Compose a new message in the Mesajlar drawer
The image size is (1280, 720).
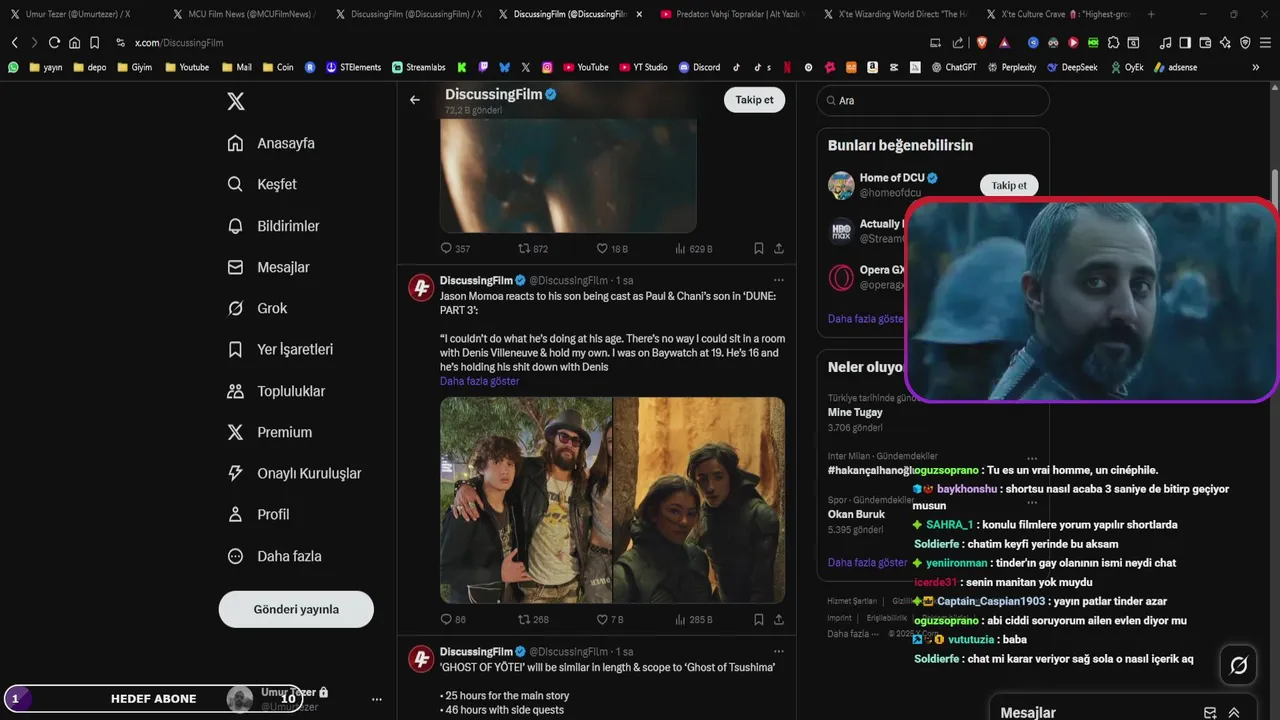coord(1210,712)
